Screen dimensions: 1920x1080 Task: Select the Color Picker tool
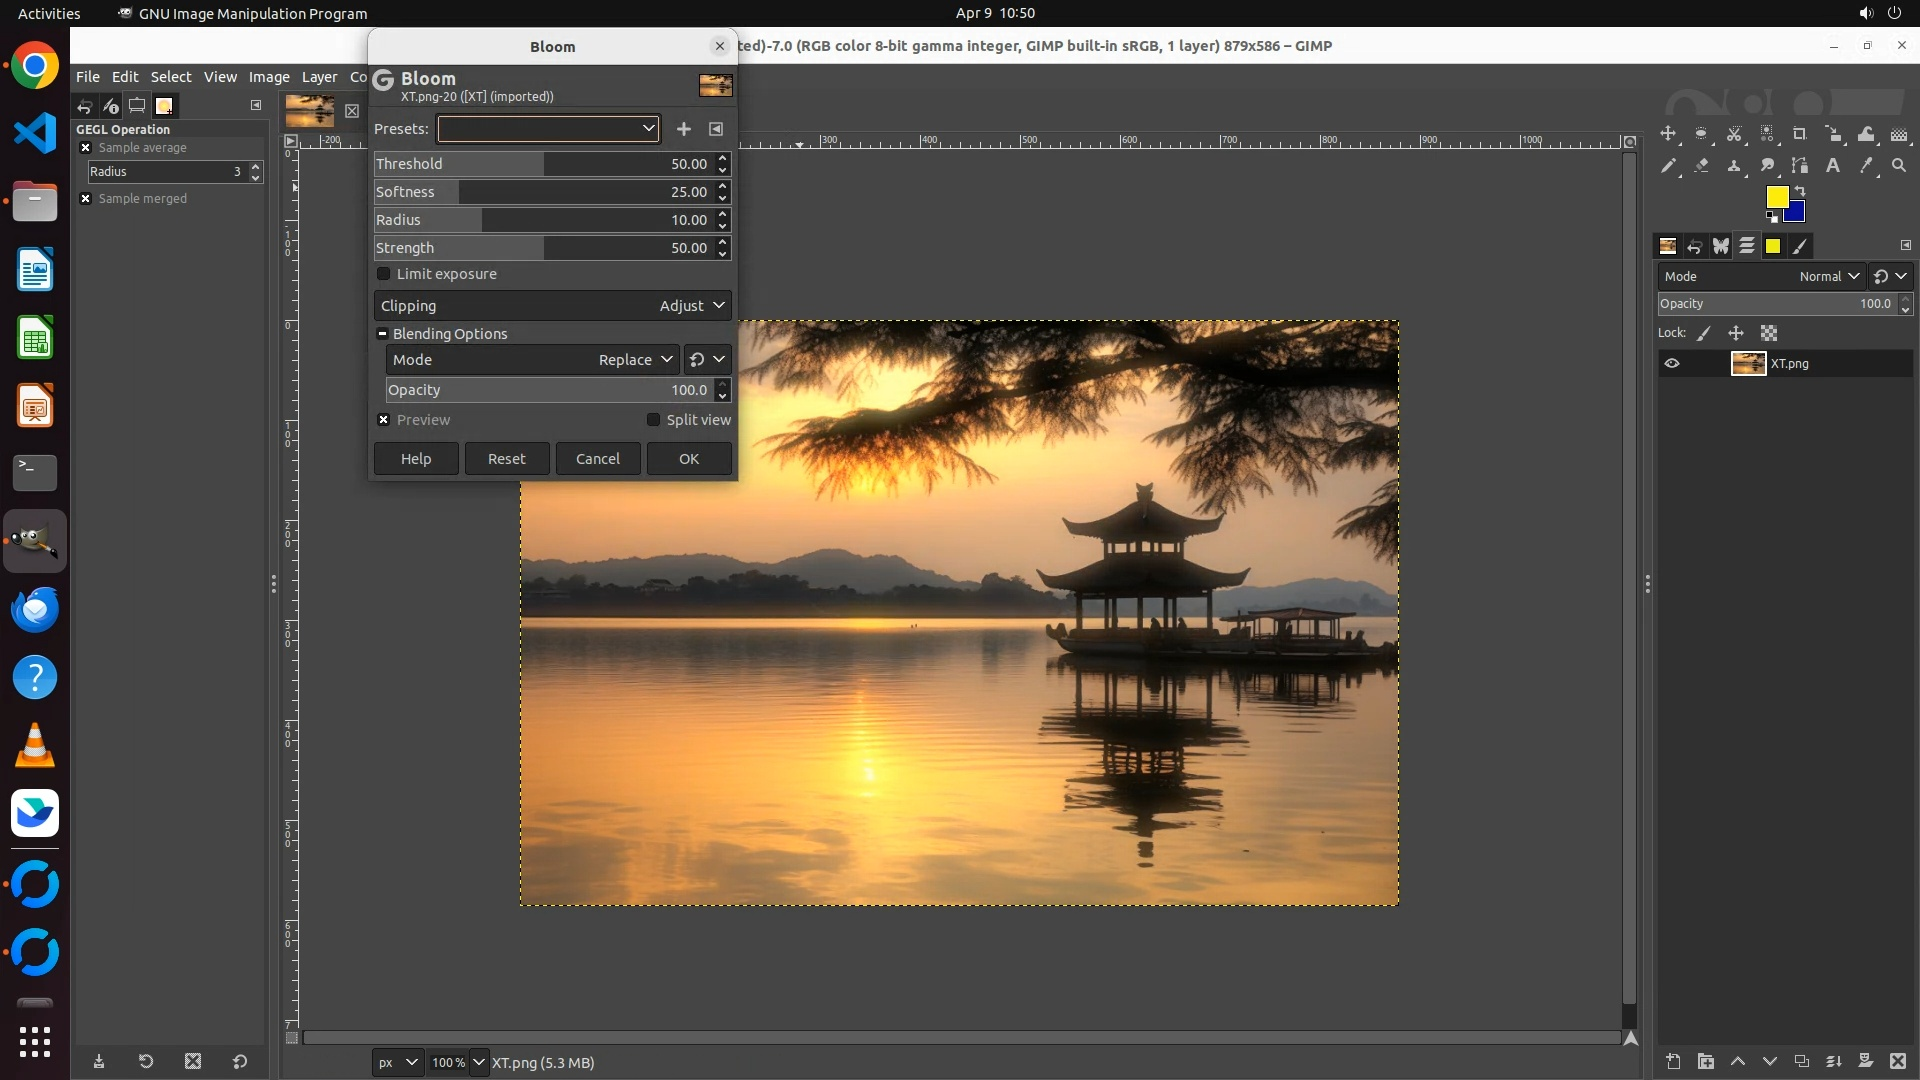tap(1866, 166)
